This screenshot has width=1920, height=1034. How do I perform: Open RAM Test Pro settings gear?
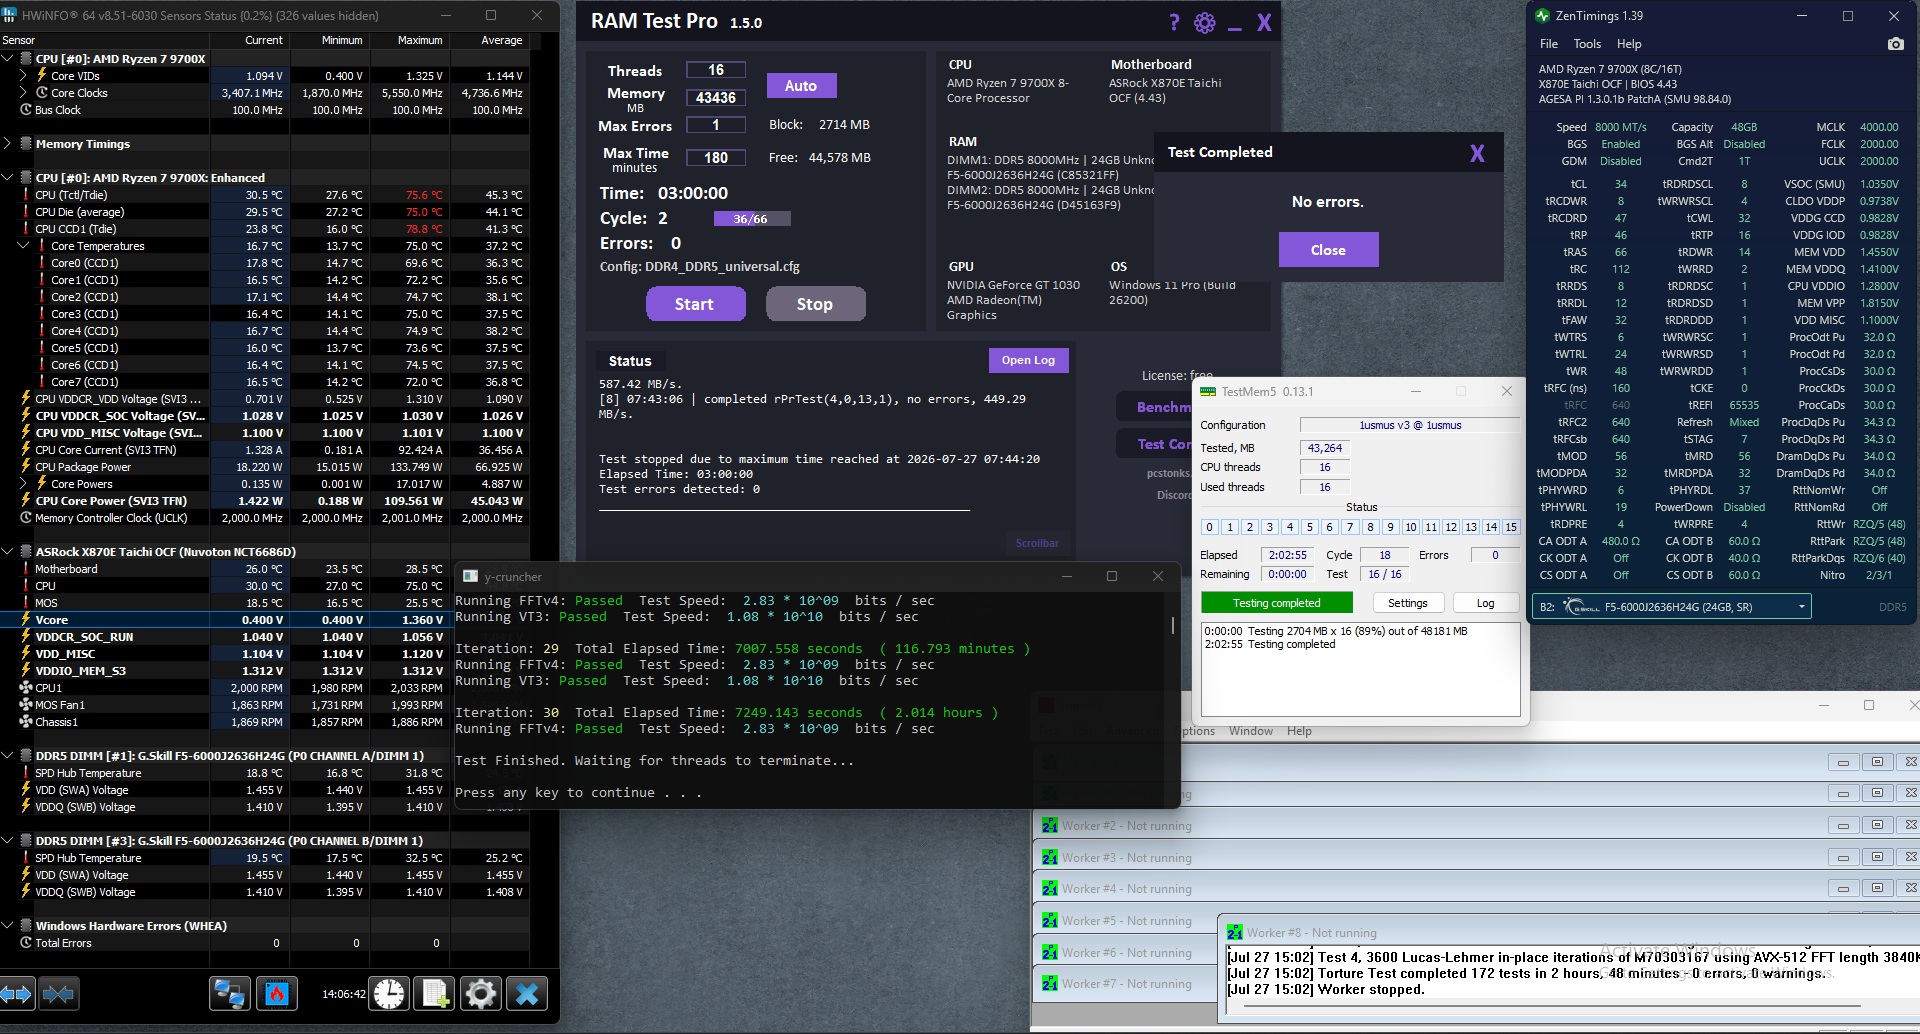coord(1205,22)
